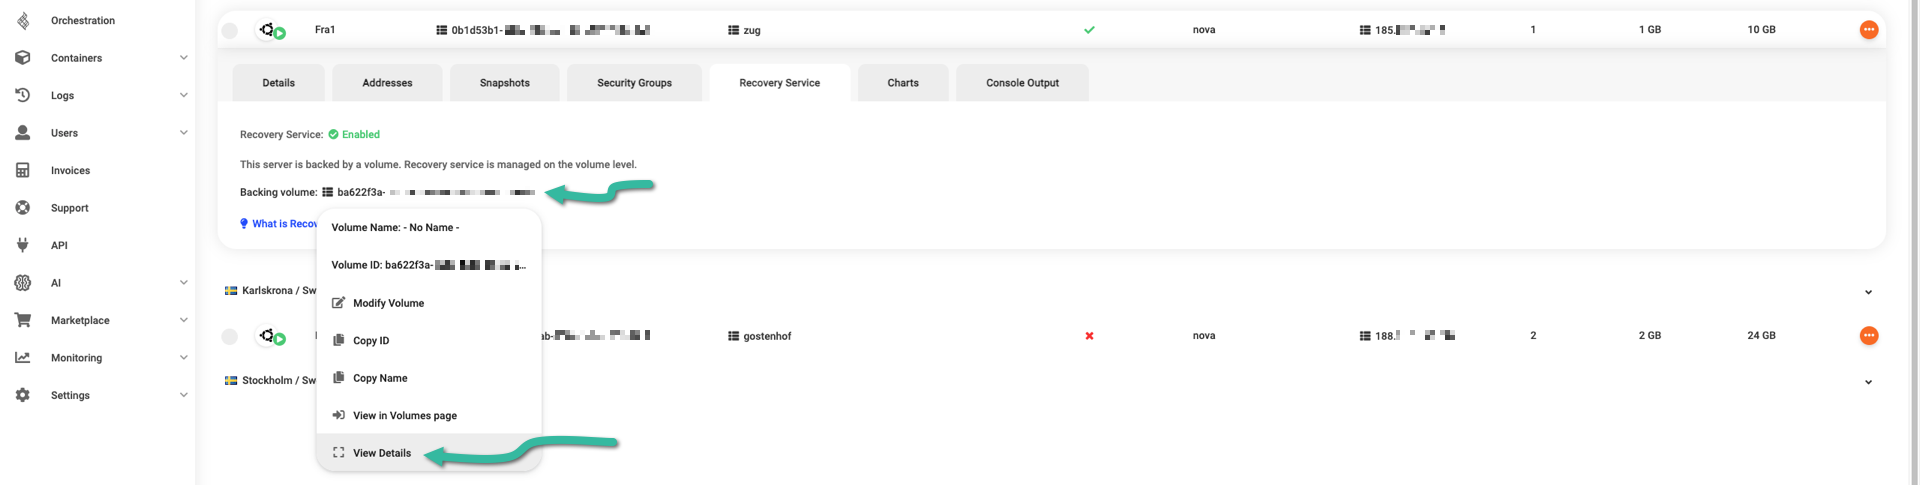
Task: Click the gostenhof volume list icon
Action: [x=733, y=336]
